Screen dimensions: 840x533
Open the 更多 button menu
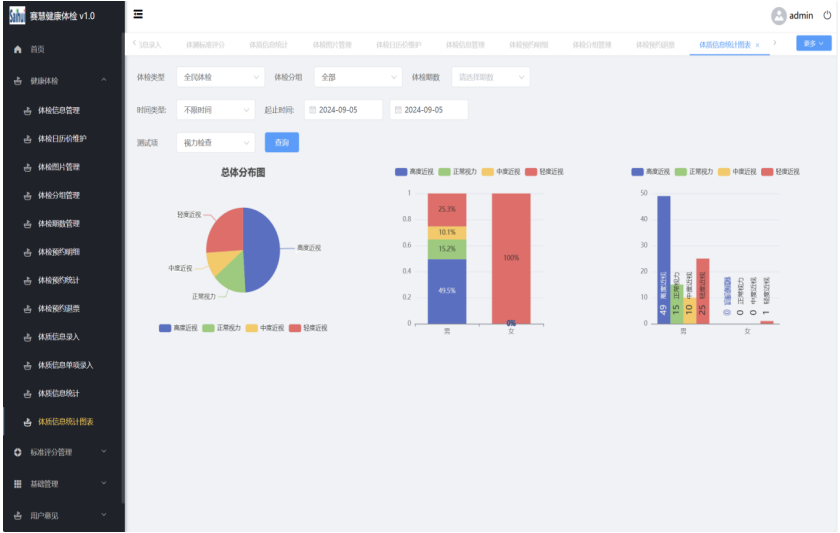click(x=813, y=43)
